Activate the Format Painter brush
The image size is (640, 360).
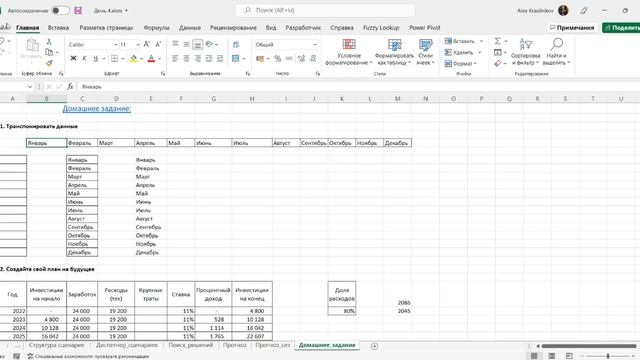pos(49,63)
